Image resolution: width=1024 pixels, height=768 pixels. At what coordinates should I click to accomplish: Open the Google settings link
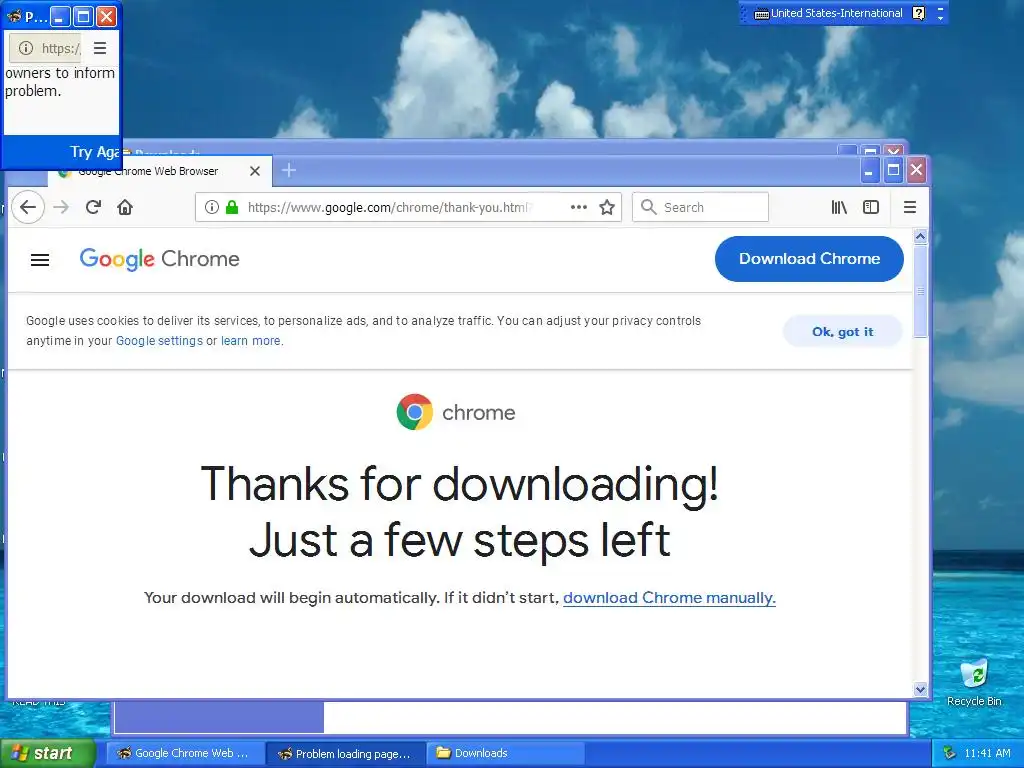pos(159,341)
